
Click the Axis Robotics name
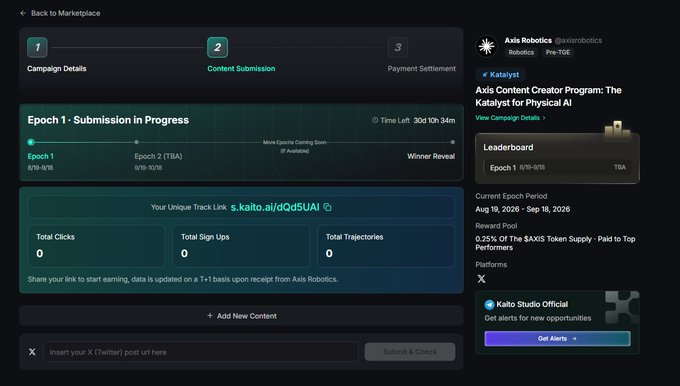coord(528,40)
